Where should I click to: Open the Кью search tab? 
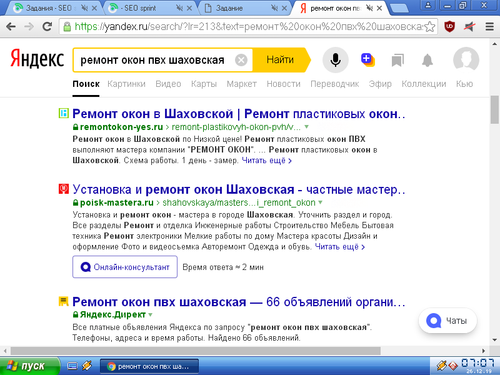(465, 84)
